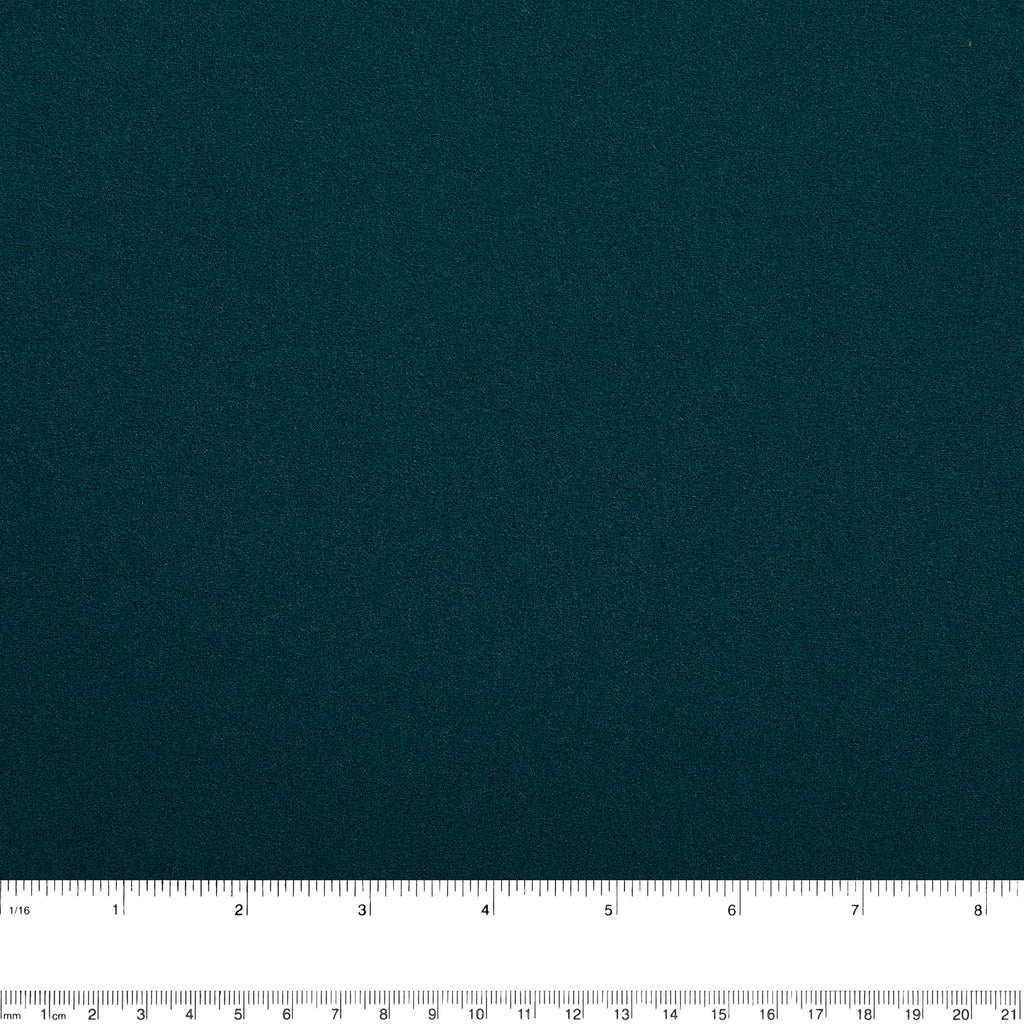Pick the number 20 on centimeter ruler
The image size is (1024, 1024).
coord(961,1014)
